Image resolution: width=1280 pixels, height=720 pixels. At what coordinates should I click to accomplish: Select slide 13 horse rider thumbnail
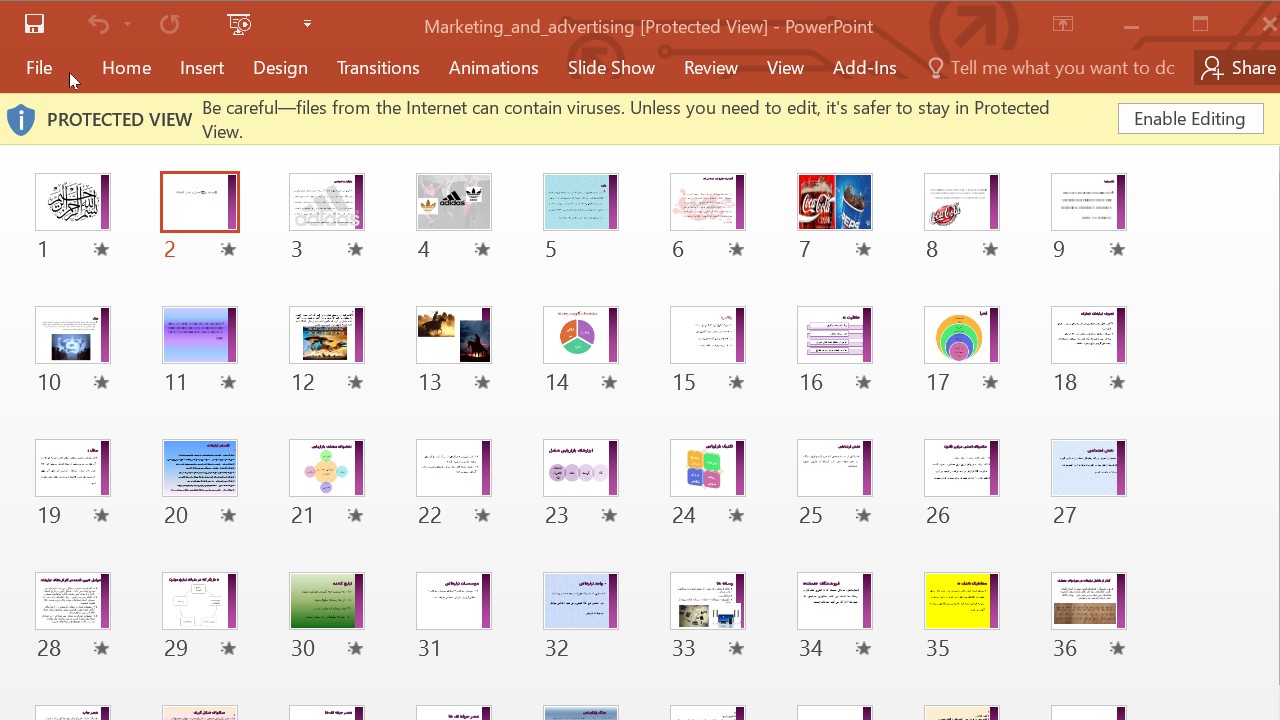[x=454, y=335]
